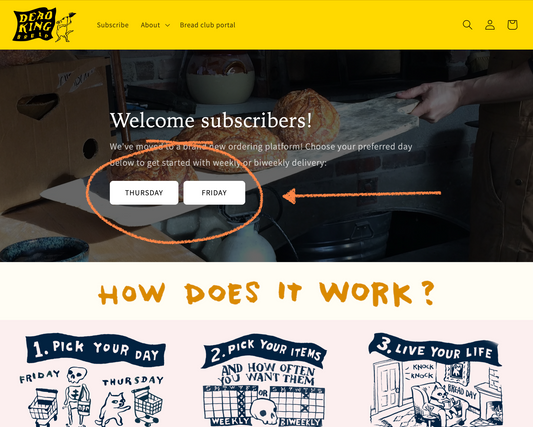The image size is (533, 427).
Task: Expand the About dropdown chevron
Action: click(x=167, y=25)
